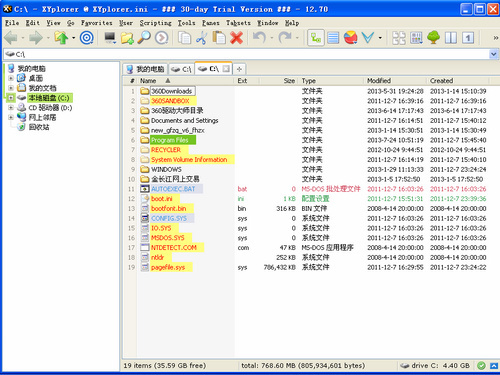This screenshot has width=500, height=375.
Task: Click the red X Delete icon
Action: (x=236, y=38)
